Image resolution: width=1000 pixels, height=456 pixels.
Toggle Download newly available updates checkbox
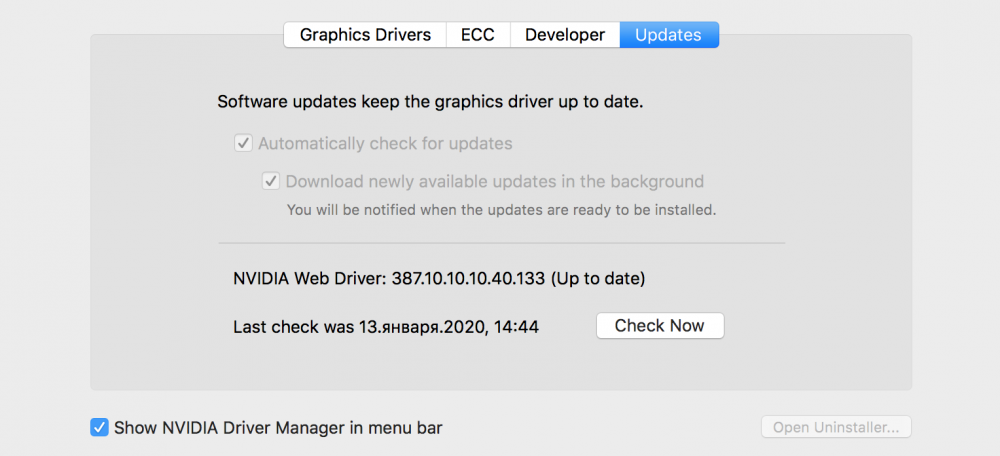[x=271, y=181]
